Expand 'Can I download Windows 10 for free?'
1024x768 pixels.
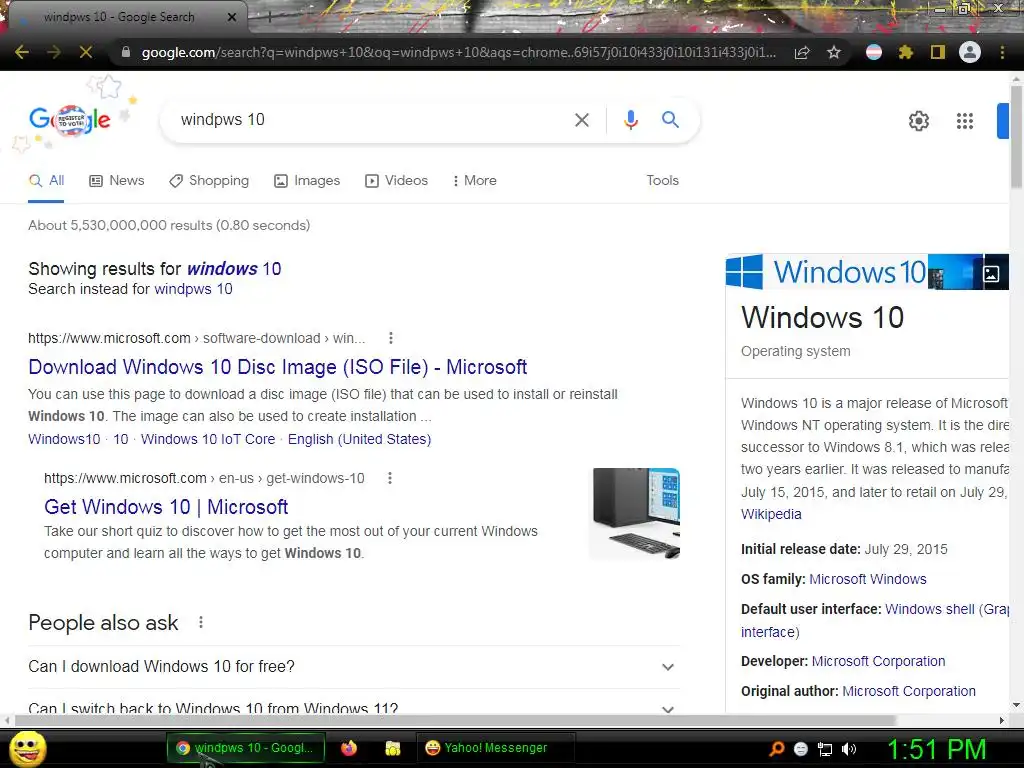[353, 667]
